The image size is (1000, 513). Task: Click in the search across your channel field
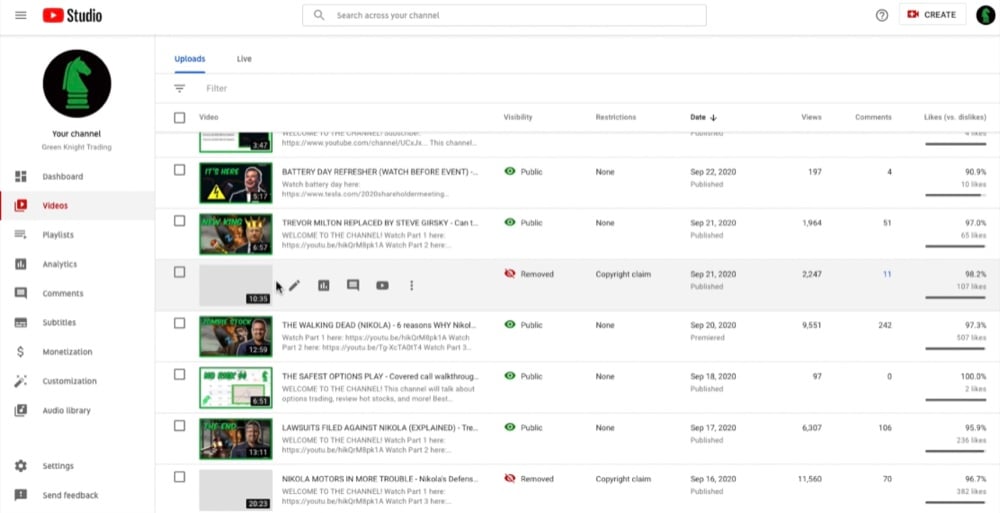pyautogui.click(x=504, y=15)
